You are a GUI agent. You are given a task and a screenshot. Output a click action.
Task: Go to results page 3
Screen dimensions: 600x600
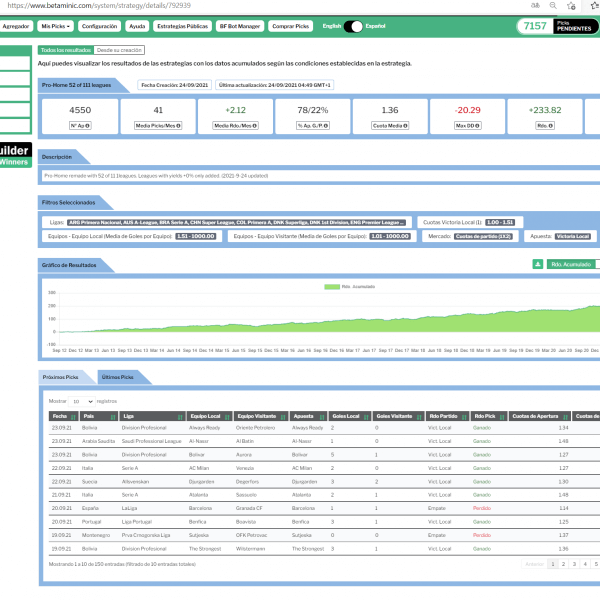coord(574,564)
